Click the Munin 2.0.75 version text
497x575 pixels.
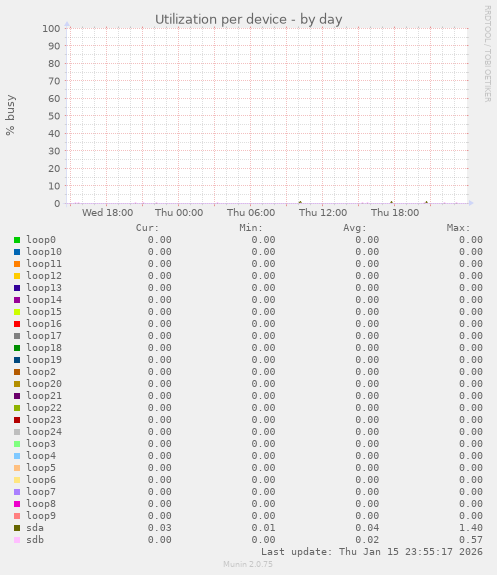[x=248, y=564]
